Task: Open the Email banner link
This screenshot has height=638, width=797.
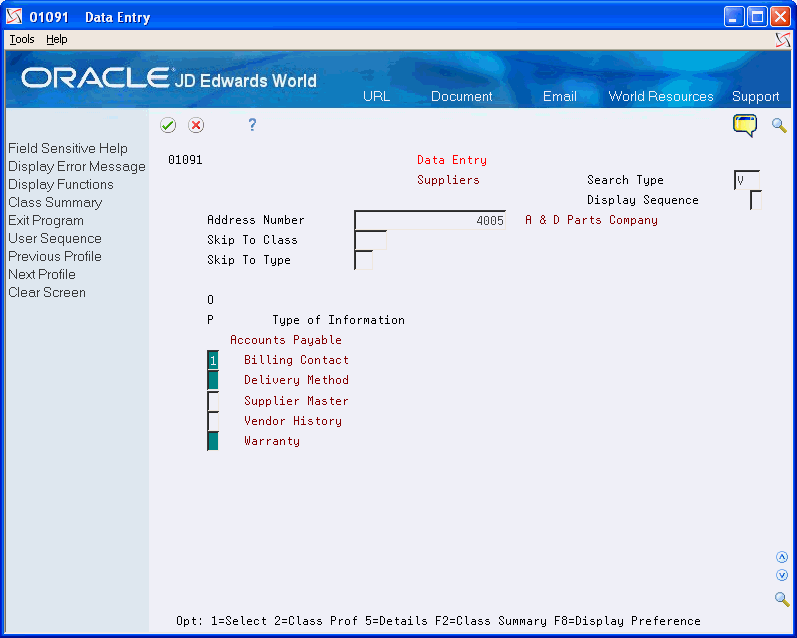Action: (560, 96)
